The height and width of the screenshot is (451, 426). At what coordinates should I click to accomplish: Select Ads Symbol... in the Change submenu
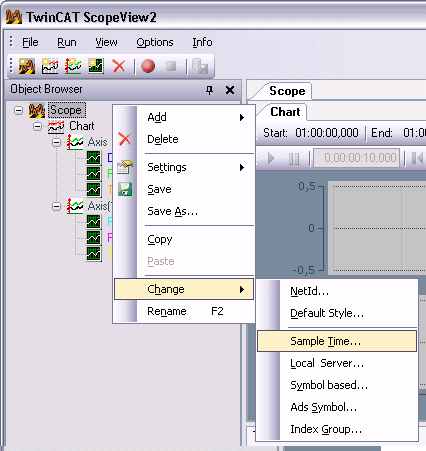tap(337, 407)
